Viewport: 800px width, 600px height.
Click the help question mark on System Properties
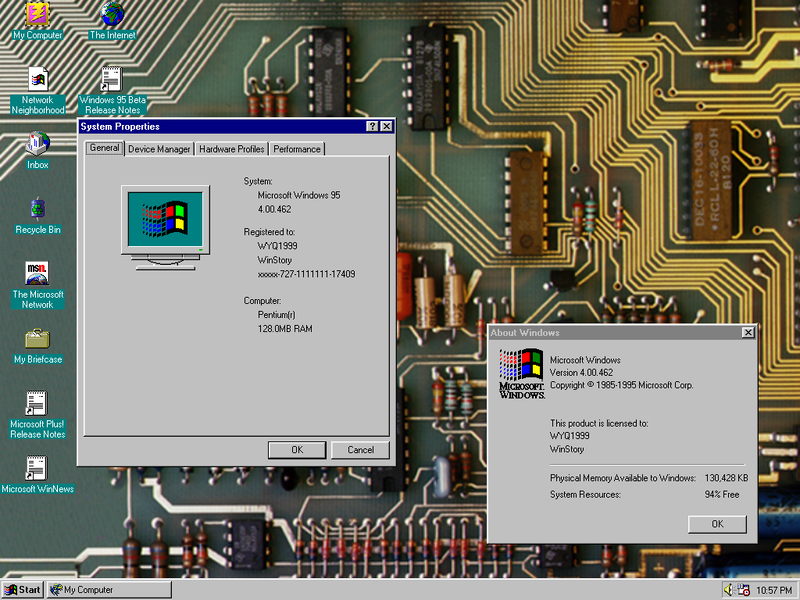pyautogui.click(x=371, y=126)
